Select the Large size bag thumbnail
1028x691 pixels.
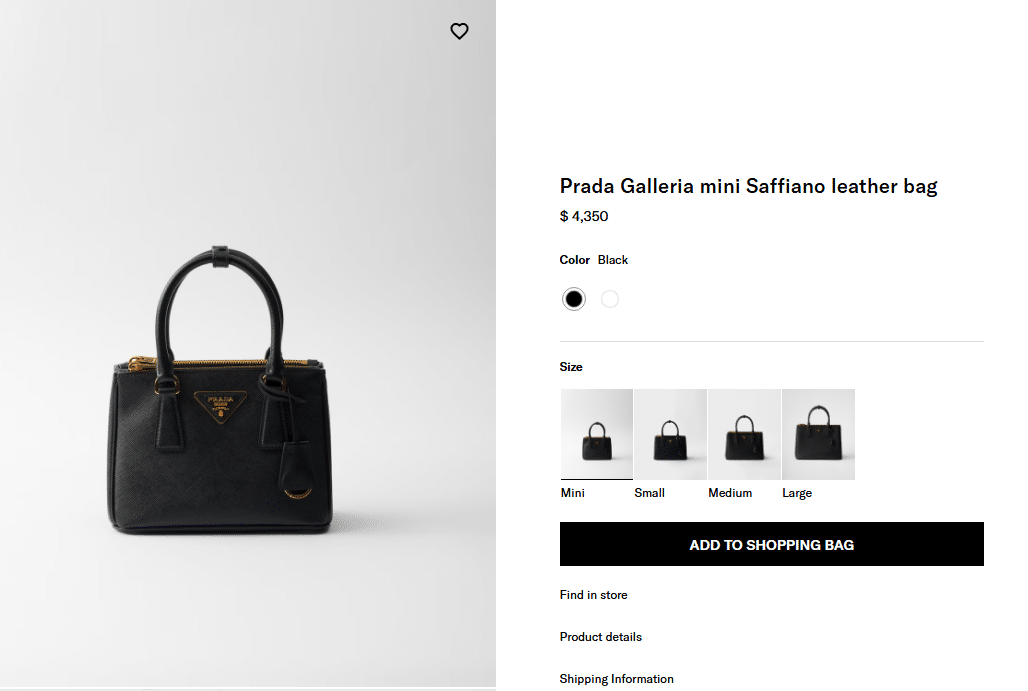(x=818, y=434)
